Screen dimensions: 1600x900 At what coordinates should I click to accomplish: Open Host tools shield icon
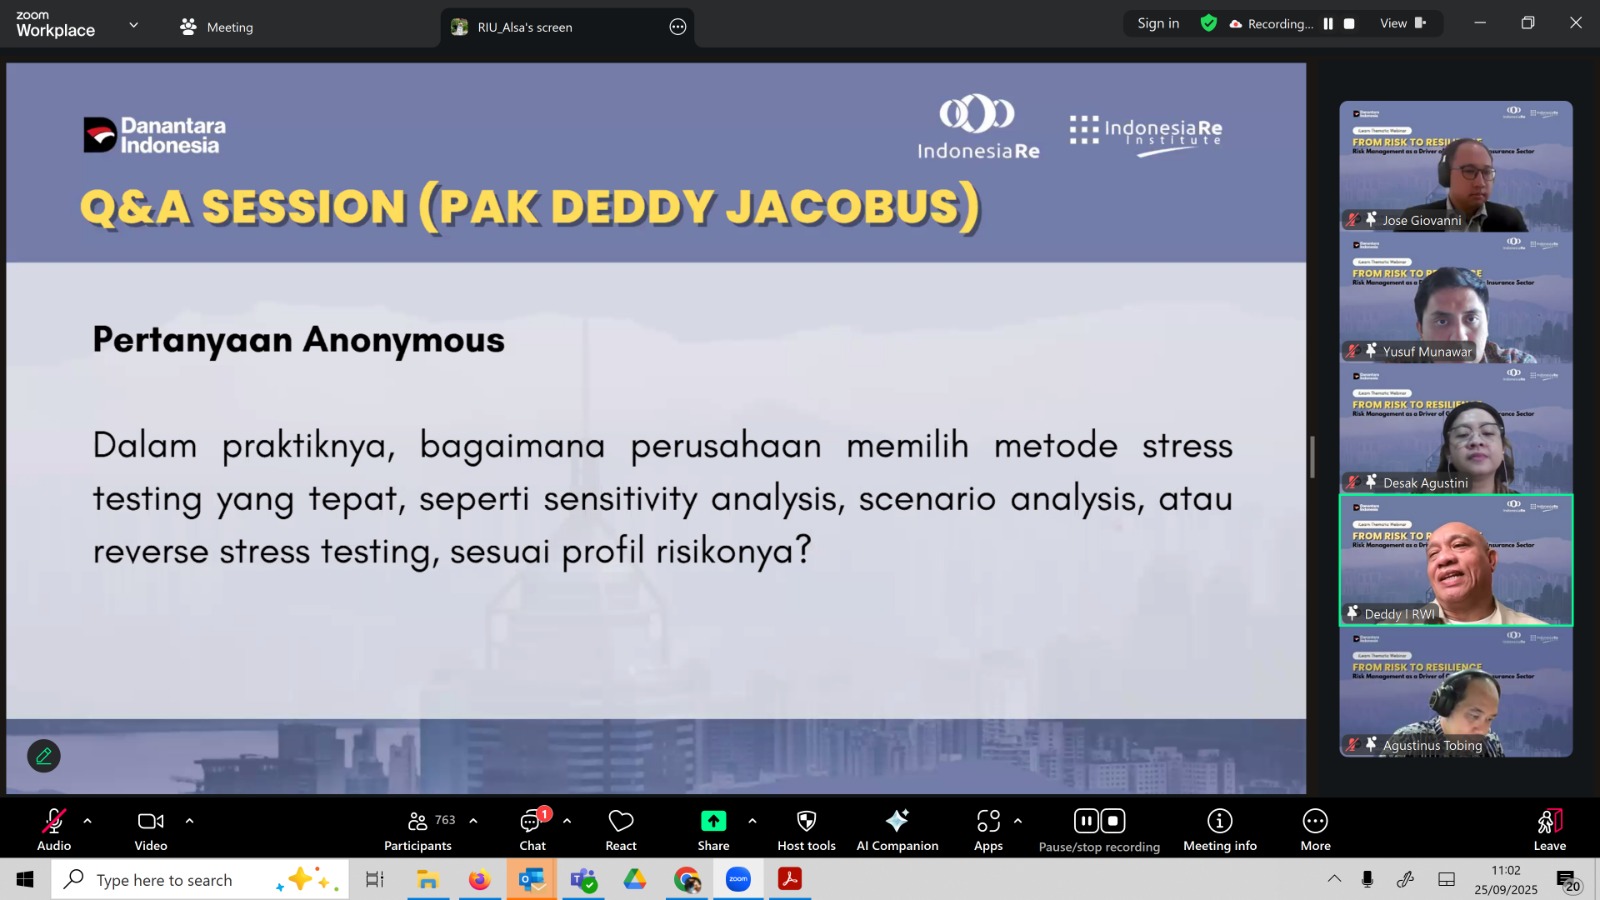click(x=806, y=830)
